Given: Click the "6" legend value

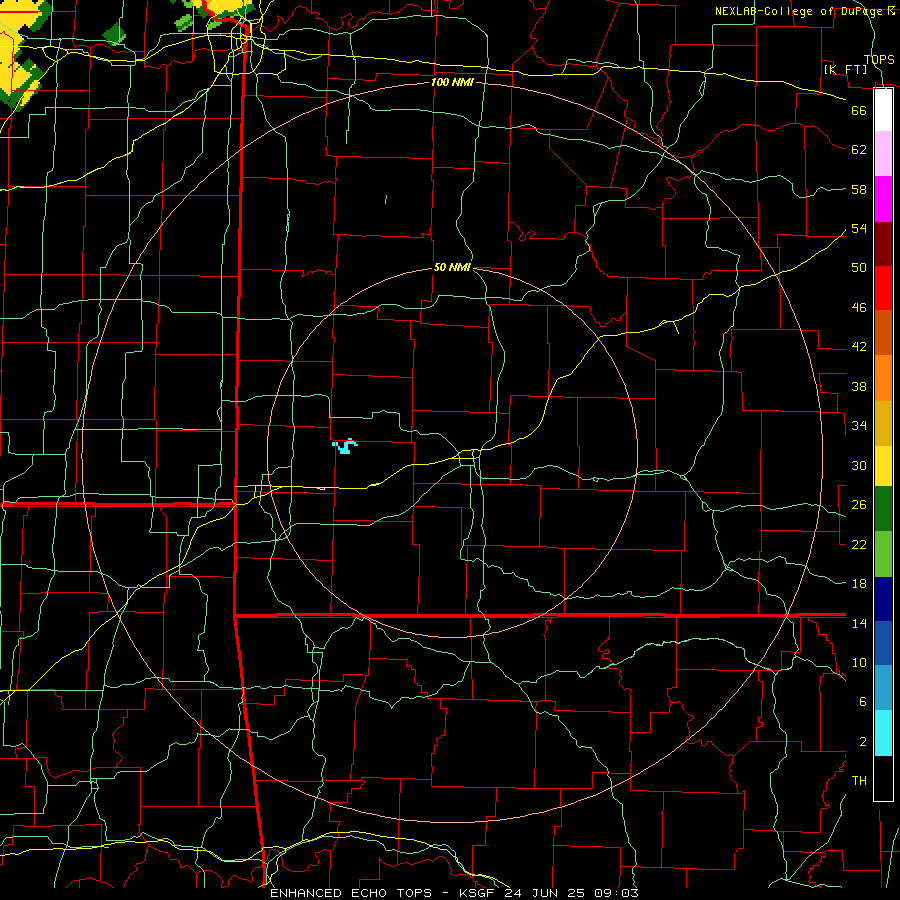Looking at the screenshot, I should [863, 702].
